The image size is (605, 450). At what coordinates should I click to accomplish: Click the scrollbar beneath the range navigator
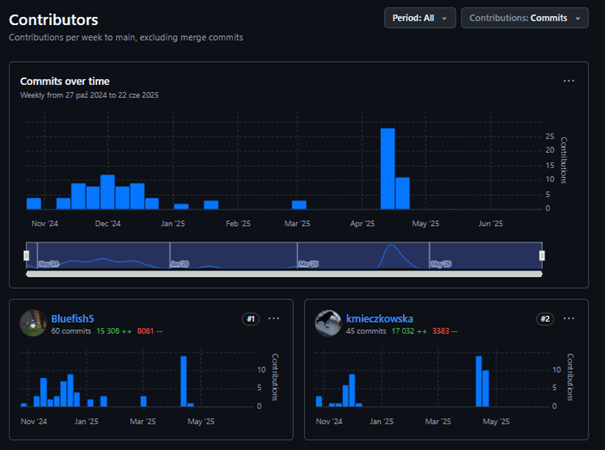tap(284, 273)
